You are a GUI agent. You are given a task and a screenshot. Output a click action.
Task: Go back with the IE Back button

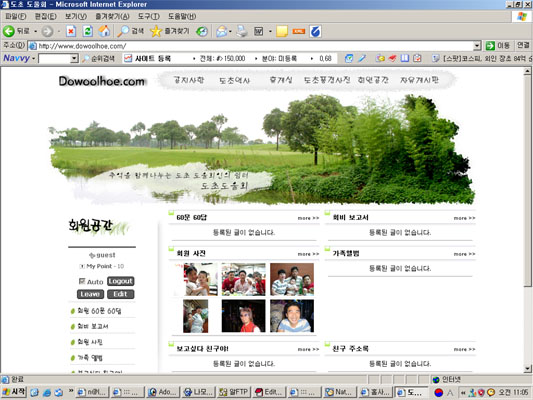click(16, 31)
